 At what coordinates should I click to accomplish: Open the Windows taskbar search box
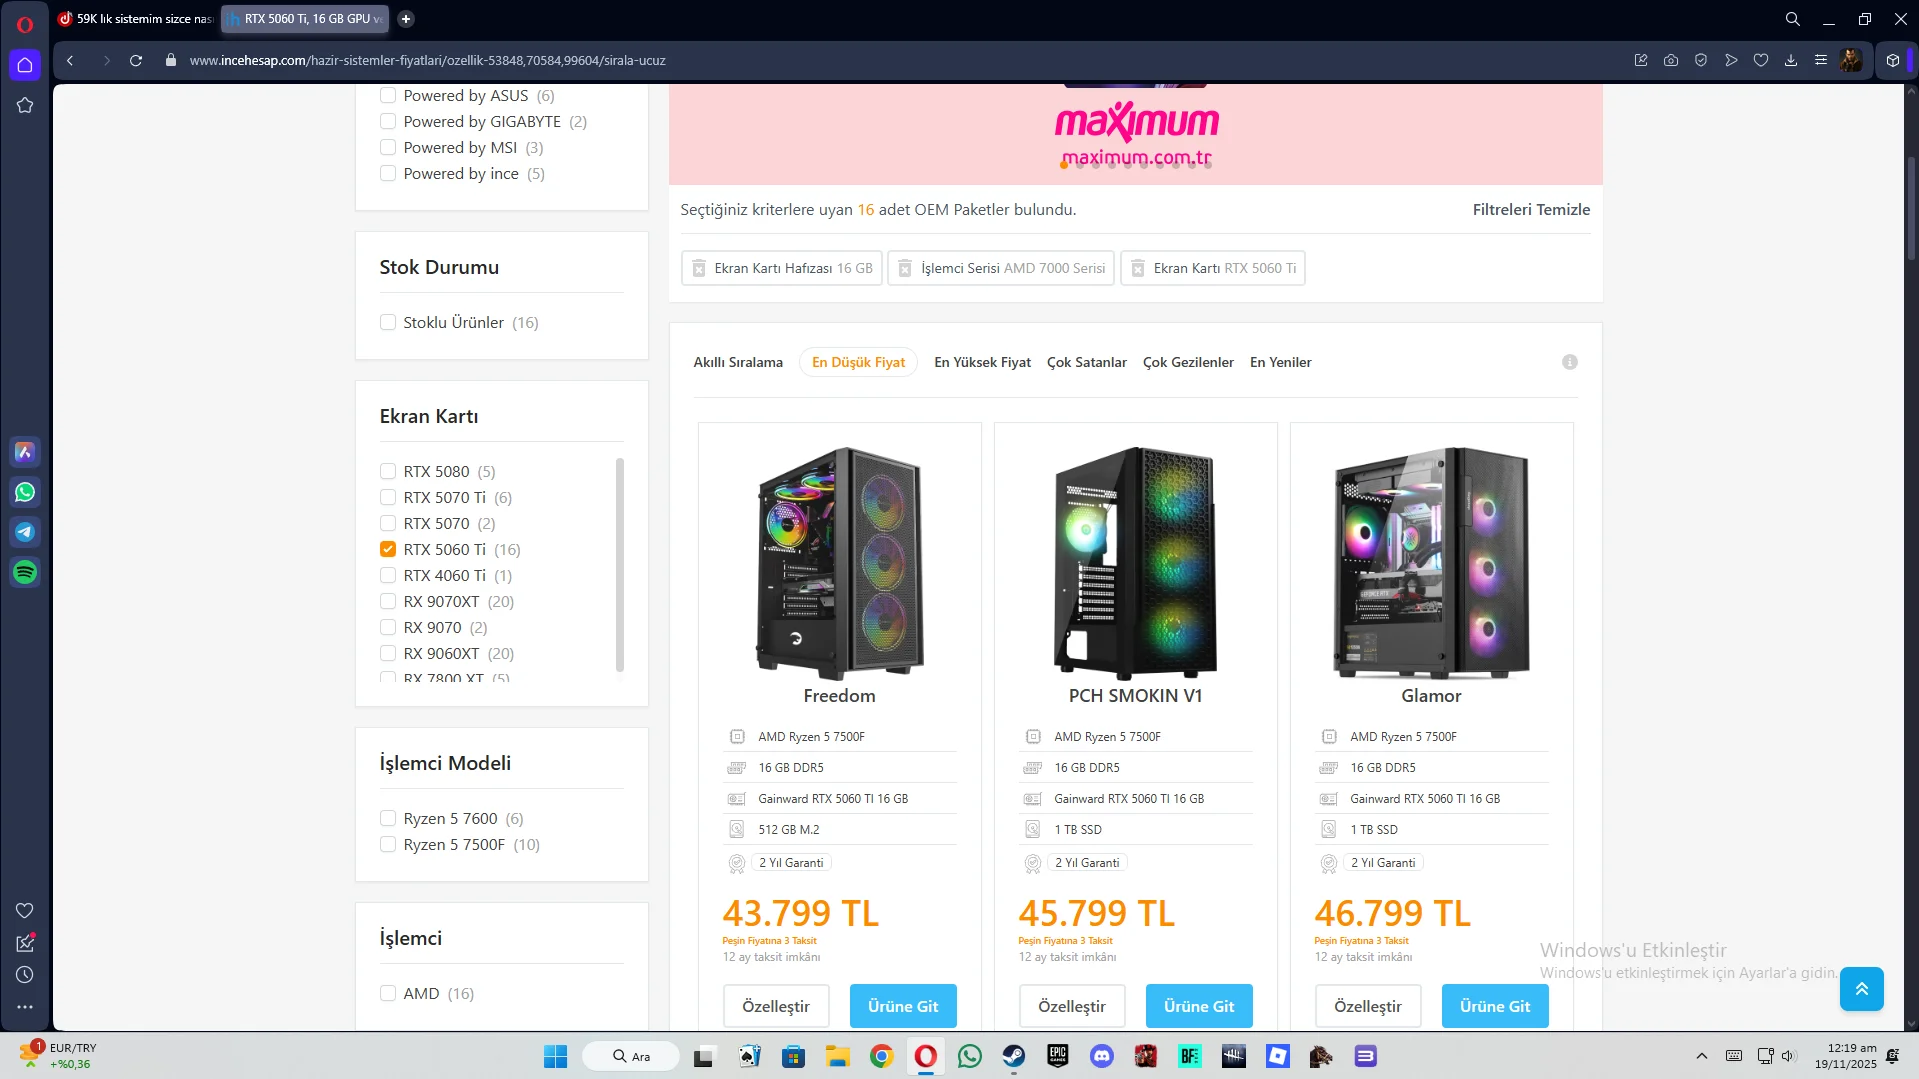click(x=631, y=1056)
